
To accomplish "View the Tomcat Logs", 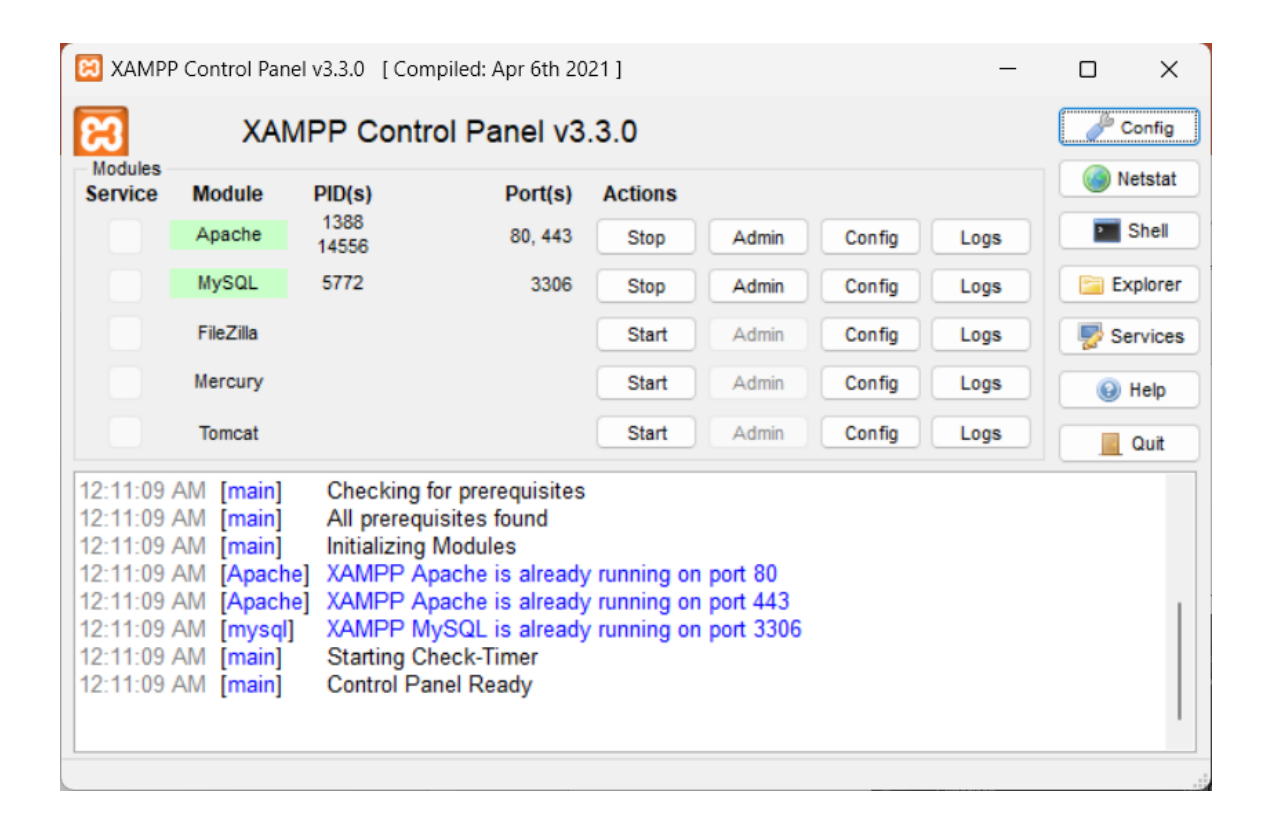I will (980, 433).
